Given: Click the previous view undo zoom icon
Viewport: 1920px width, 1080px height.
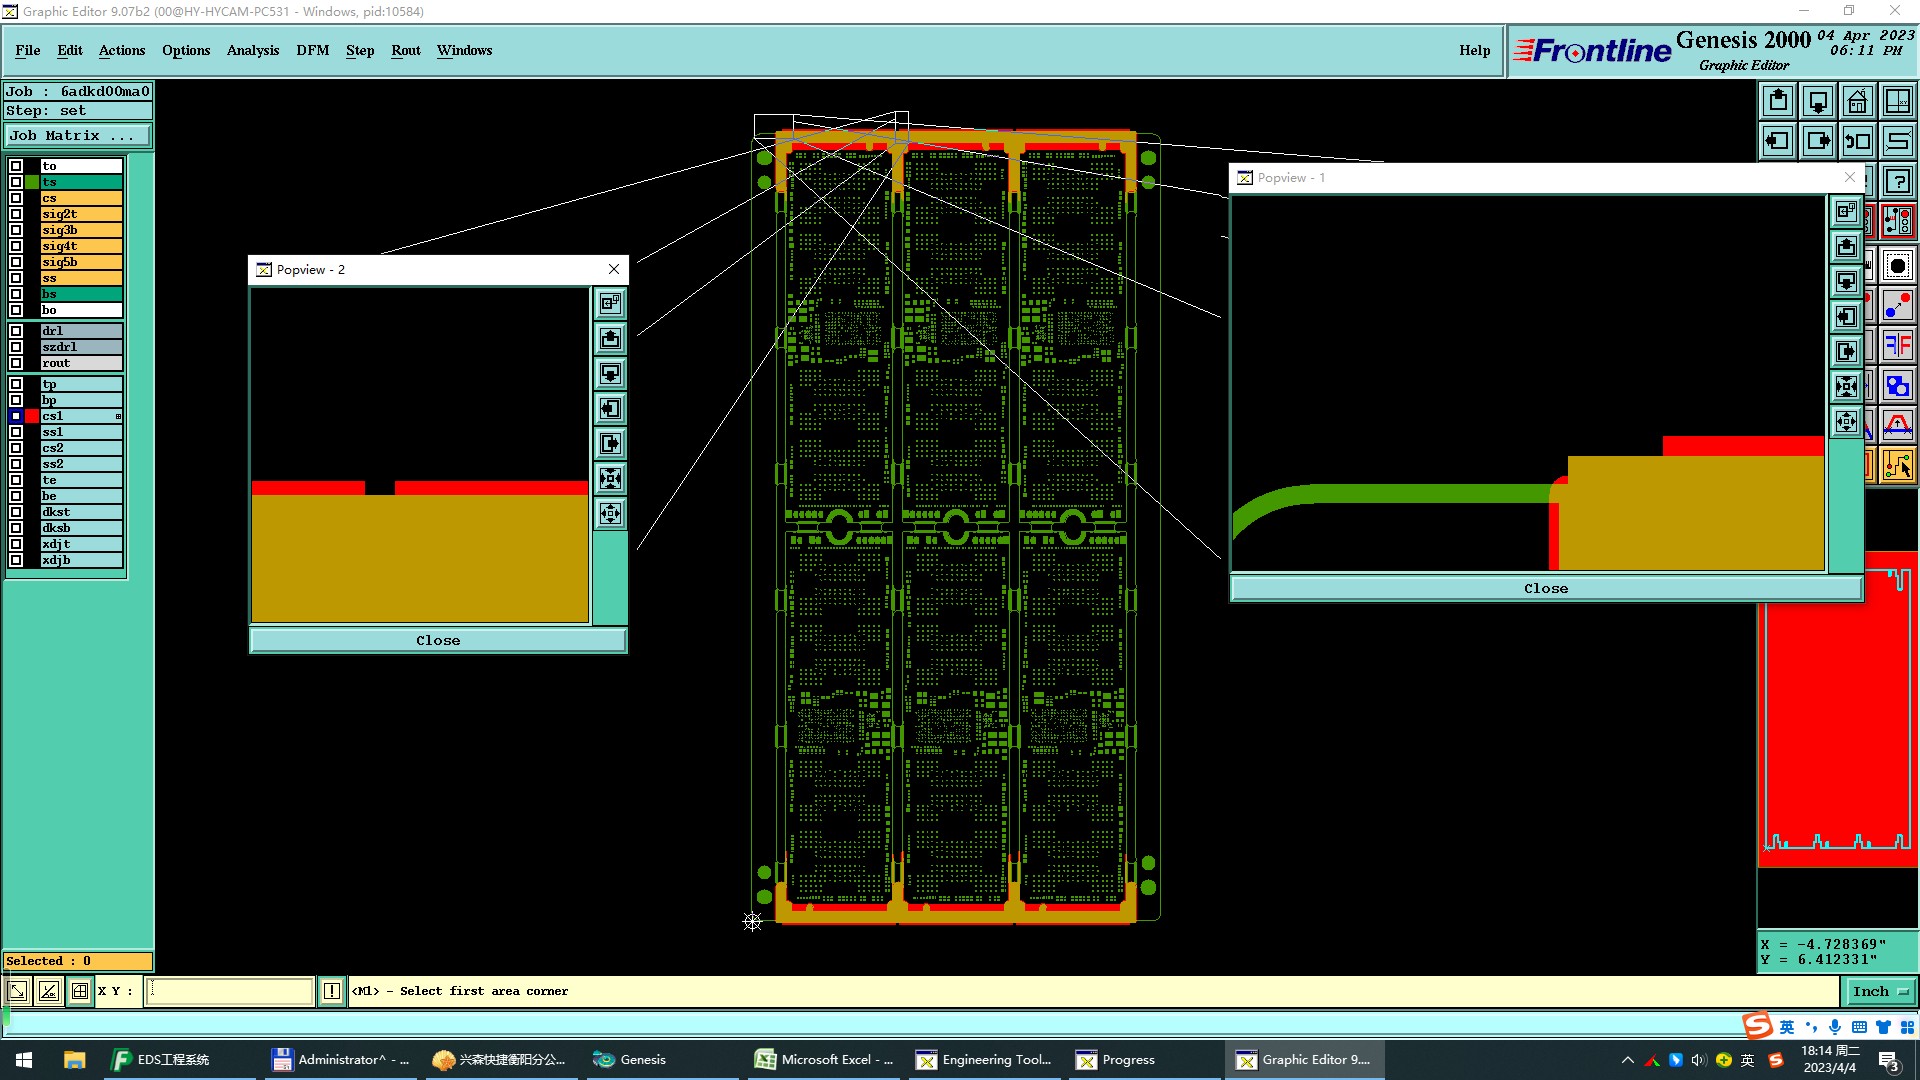Looking at the screenshot, I should (x=1858, y=141).
